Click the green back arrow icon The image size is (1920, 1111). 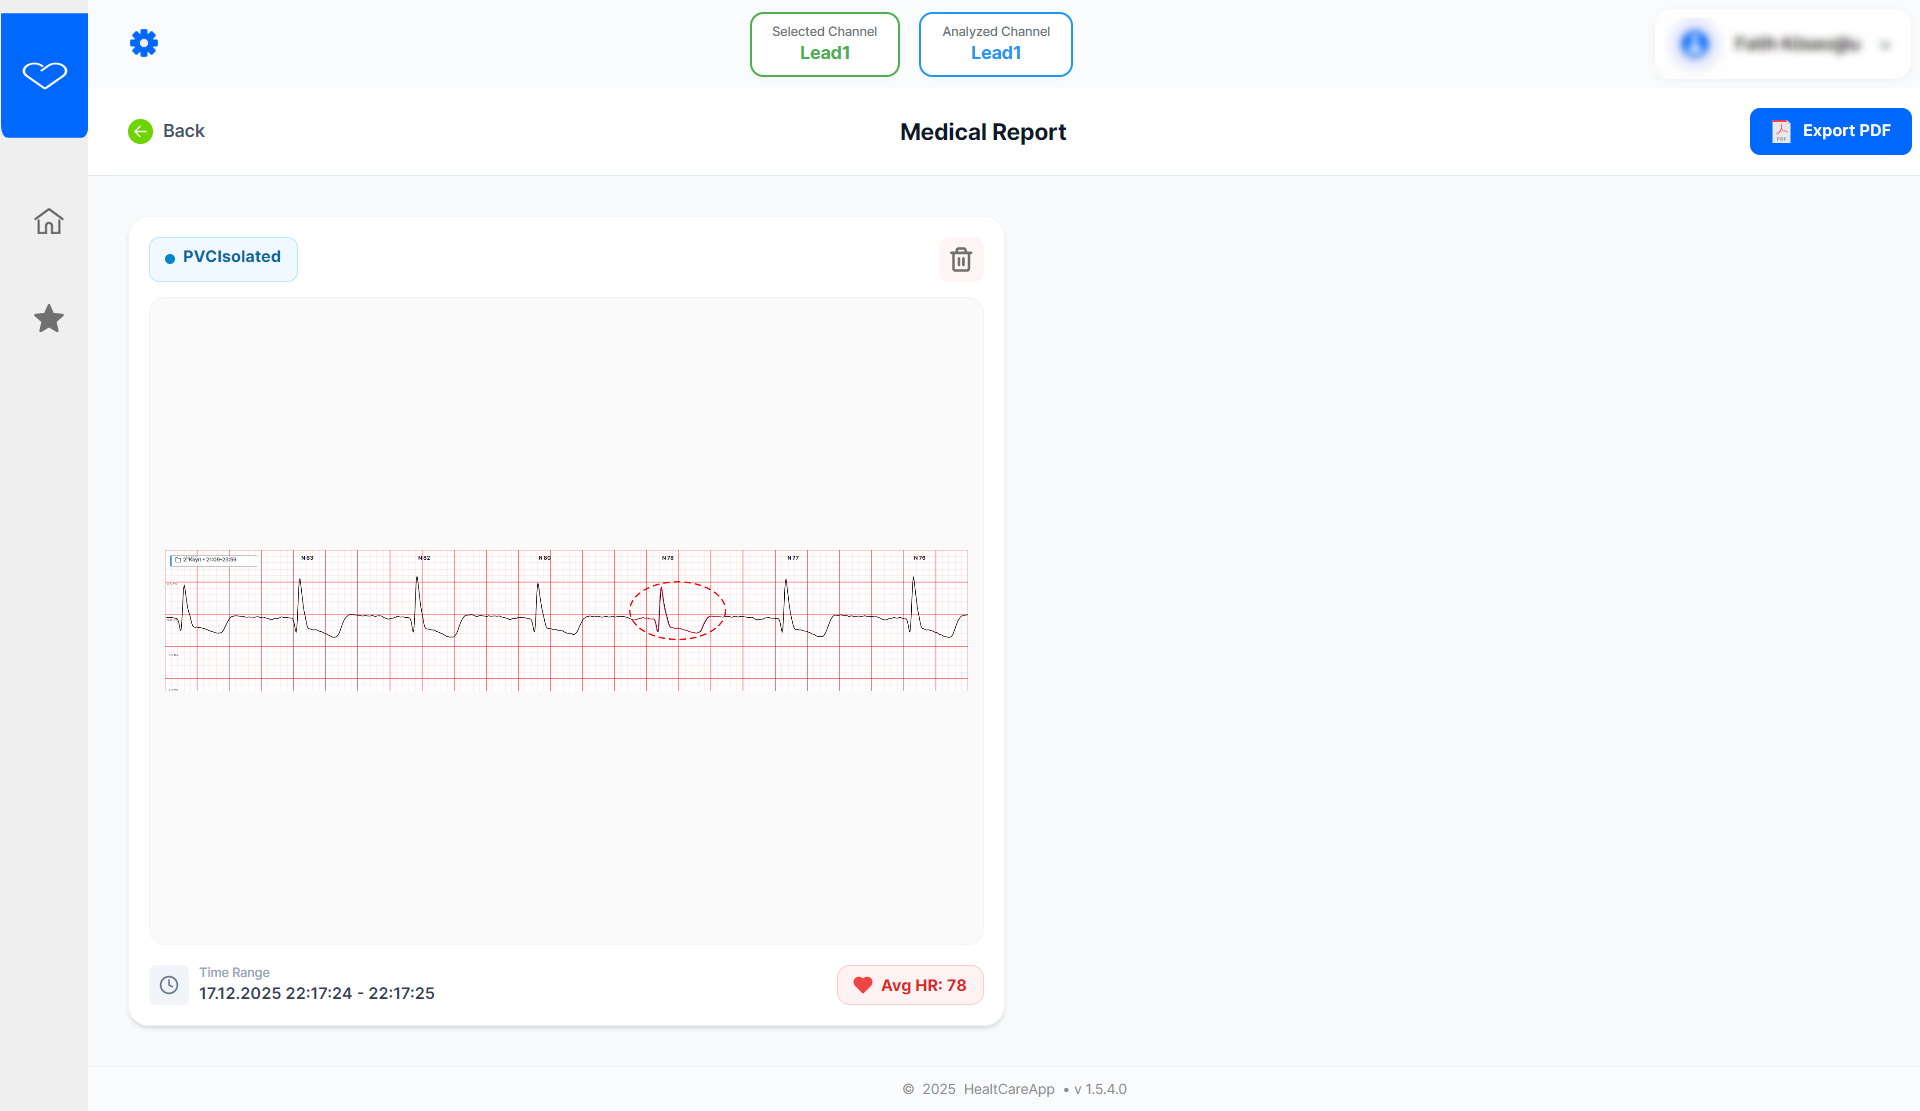[x=141, y=131]
